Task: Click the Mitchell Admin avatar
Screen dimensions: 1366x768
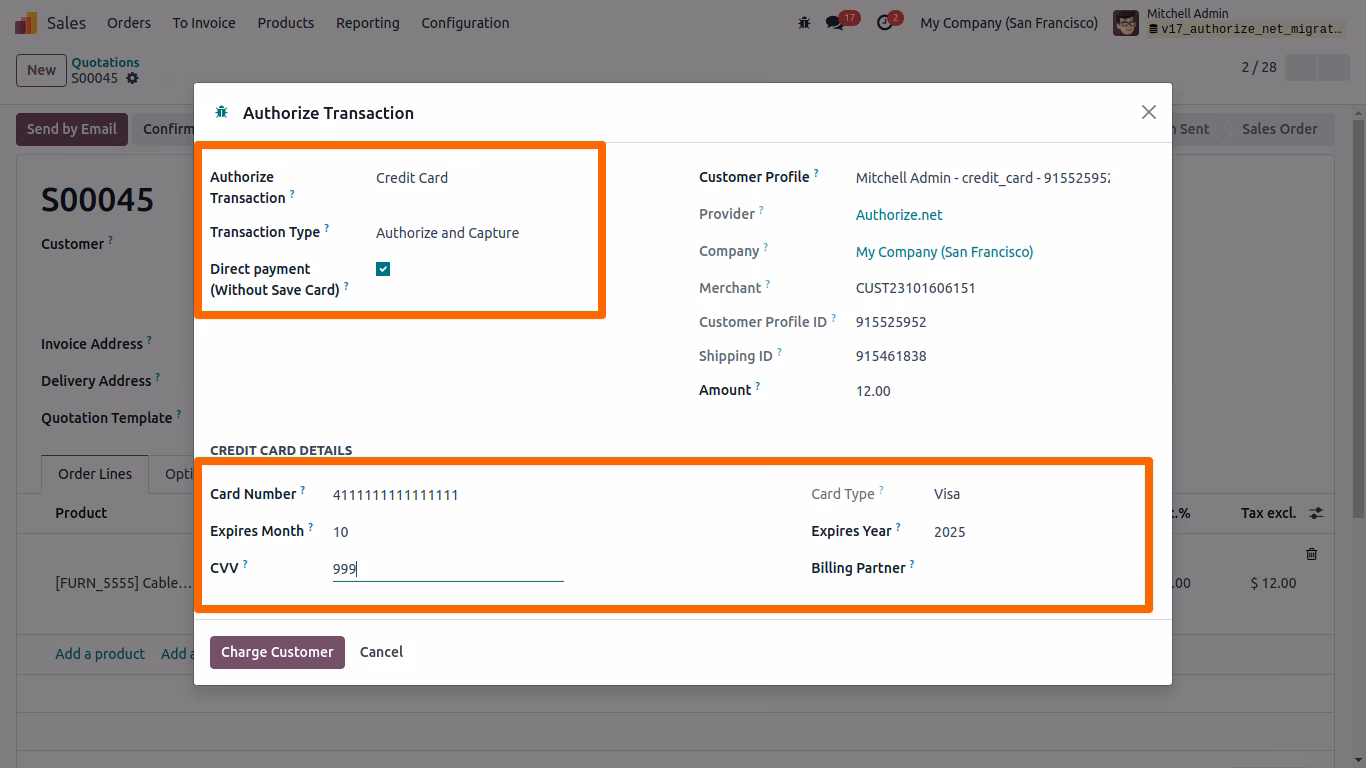Action: [1126, 22]
